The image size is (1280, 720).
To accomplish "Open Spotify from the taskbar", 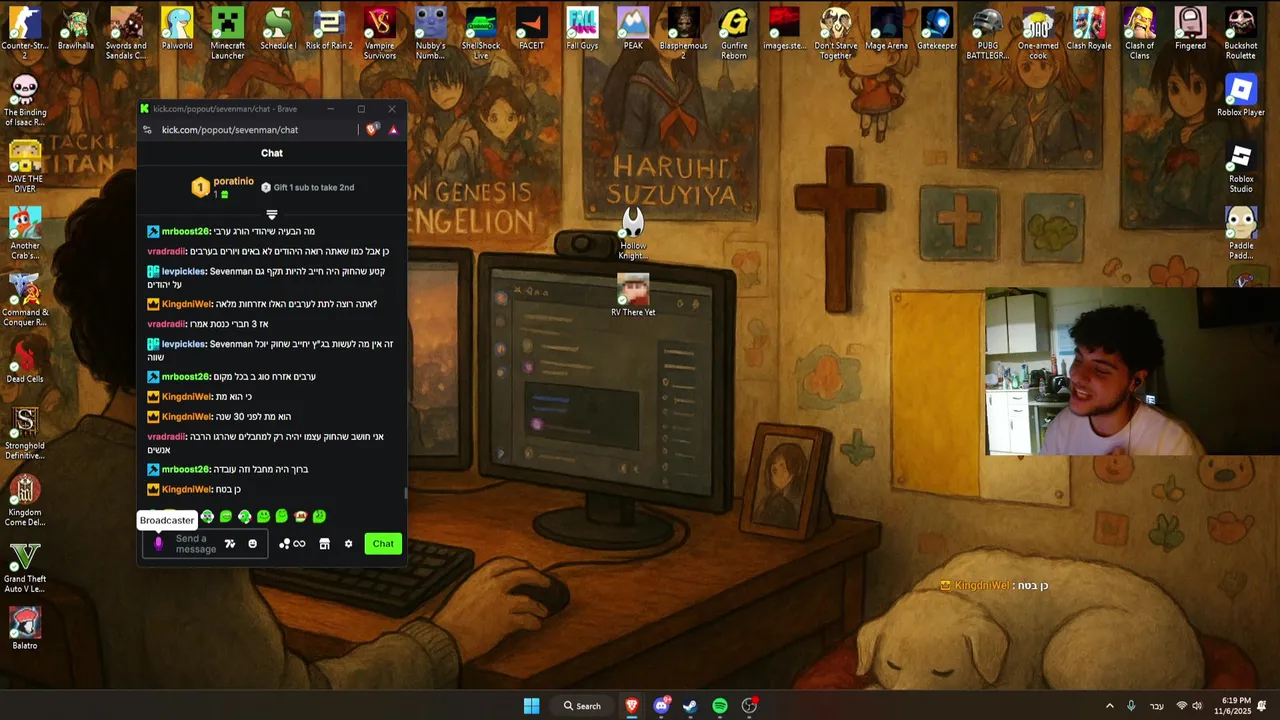I will coord(720,706).
